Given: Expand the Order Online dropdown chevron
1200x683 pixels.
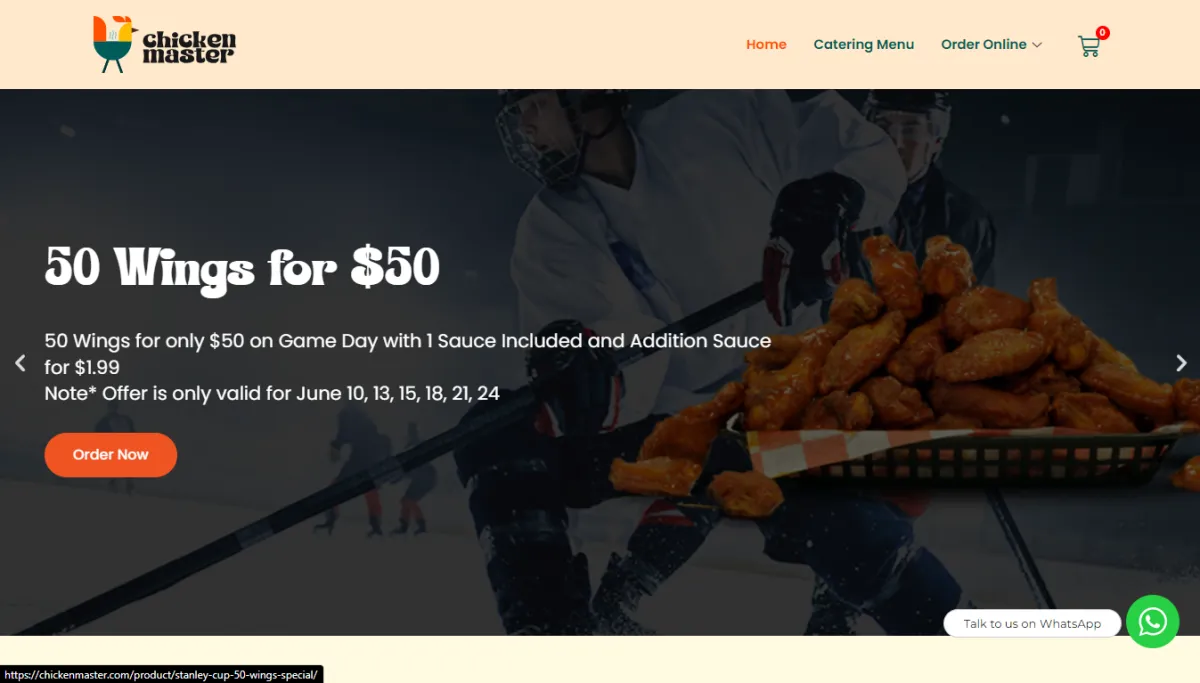Looking at the screenshot, I should point(1037,45).
